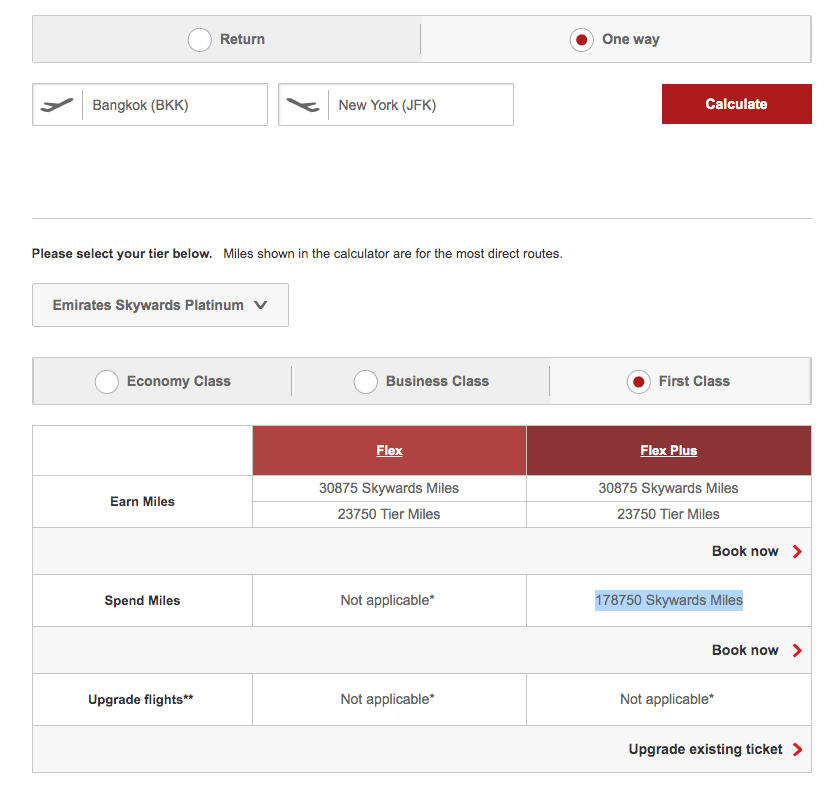Click the red chevron next to first Book now
The height and width of the screenshot is (795, 836).
(796, 551)
